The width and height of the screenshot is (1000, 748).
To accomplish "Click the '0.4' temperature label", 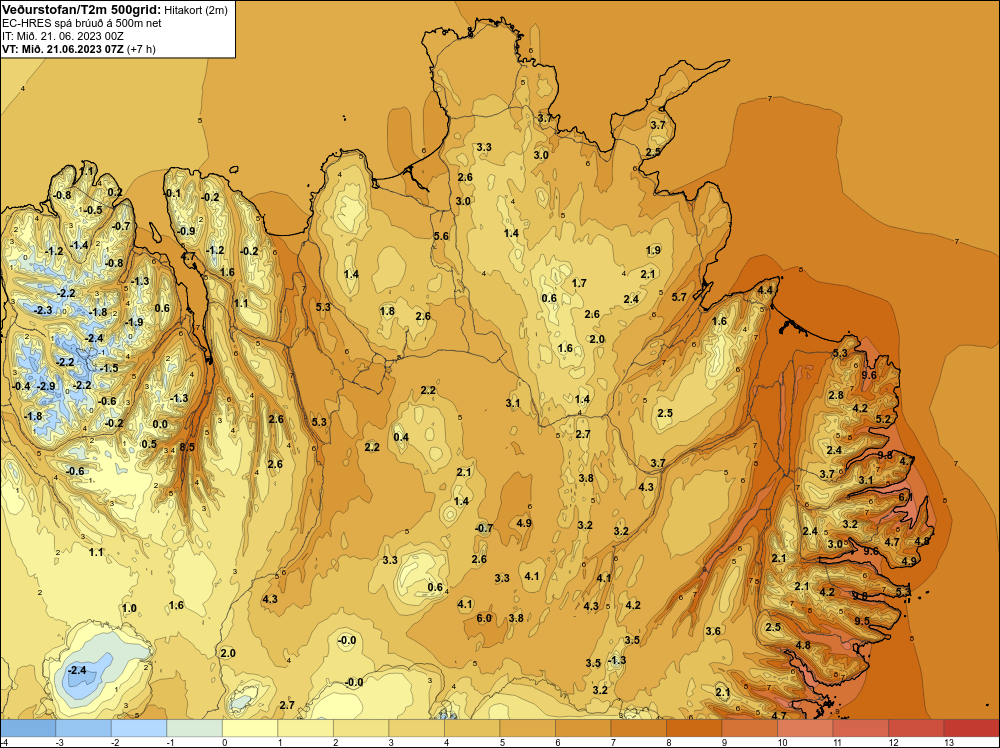I will point(401,437).
